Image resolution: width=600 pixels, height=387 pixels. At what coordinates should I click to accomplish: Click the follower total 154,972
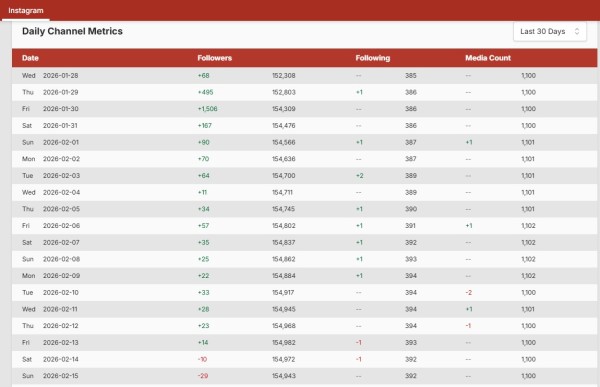click(x=284, y=359)
